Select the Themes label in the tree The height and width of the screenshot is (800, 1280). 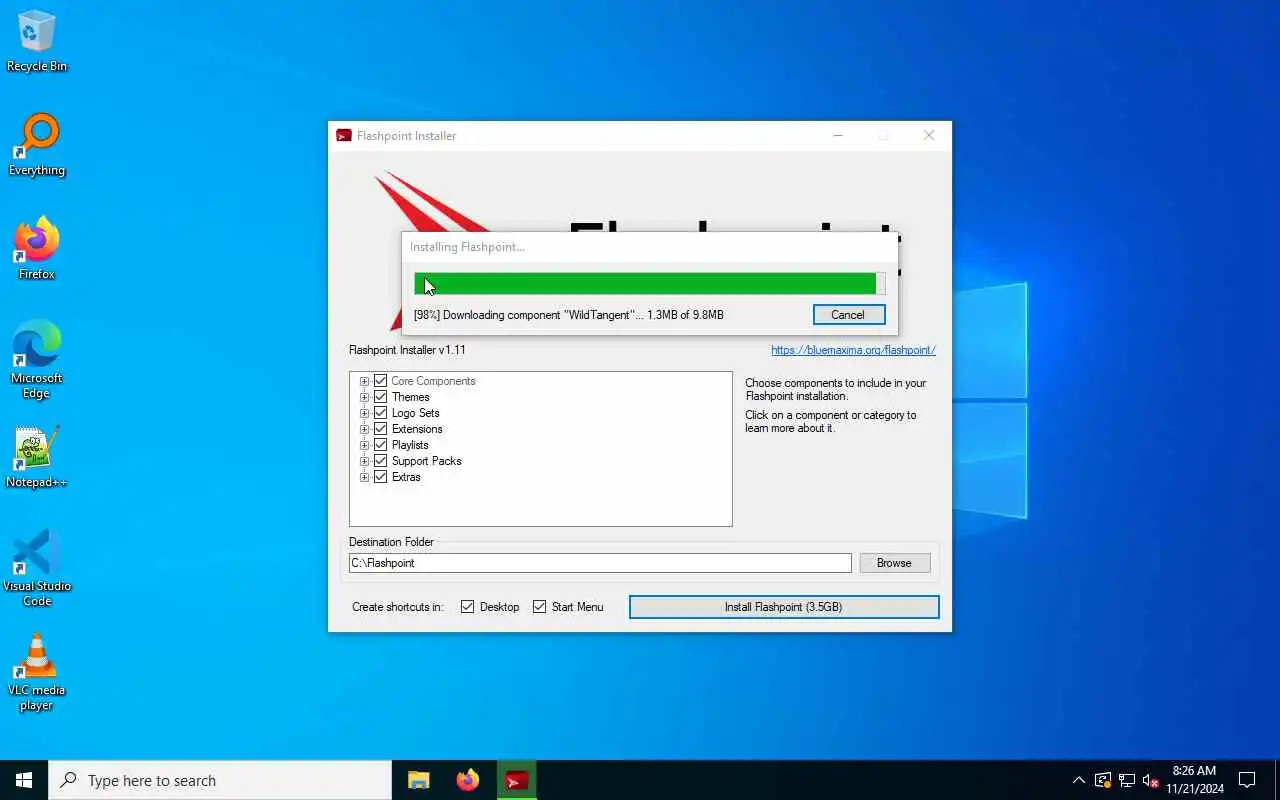[410, 397]
